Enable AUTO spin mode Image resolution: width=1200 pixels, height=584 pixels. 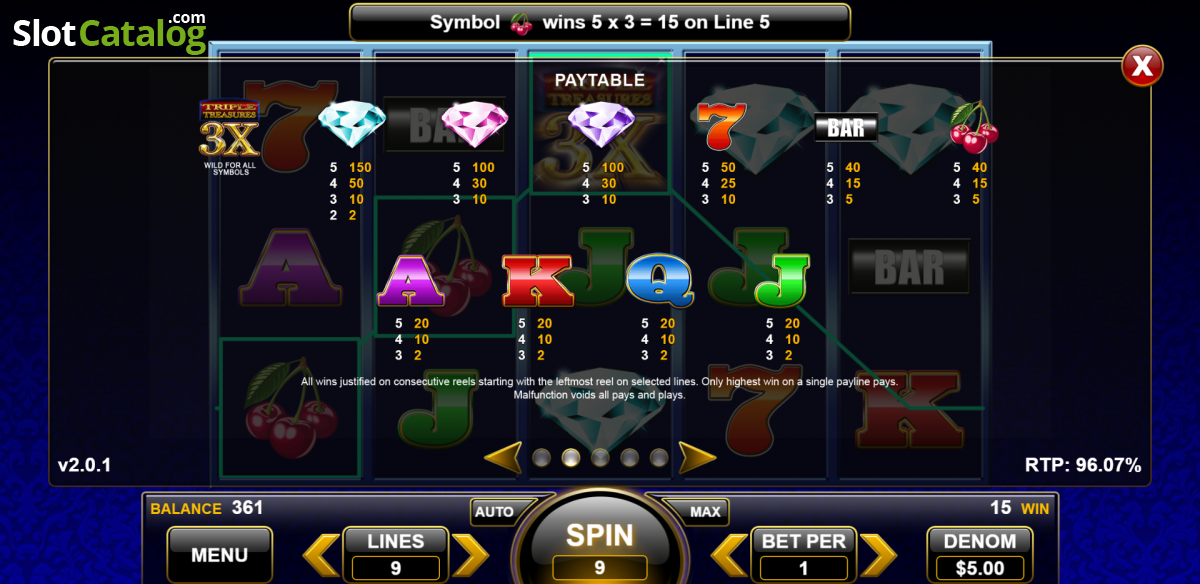click(x=495, y=511)
